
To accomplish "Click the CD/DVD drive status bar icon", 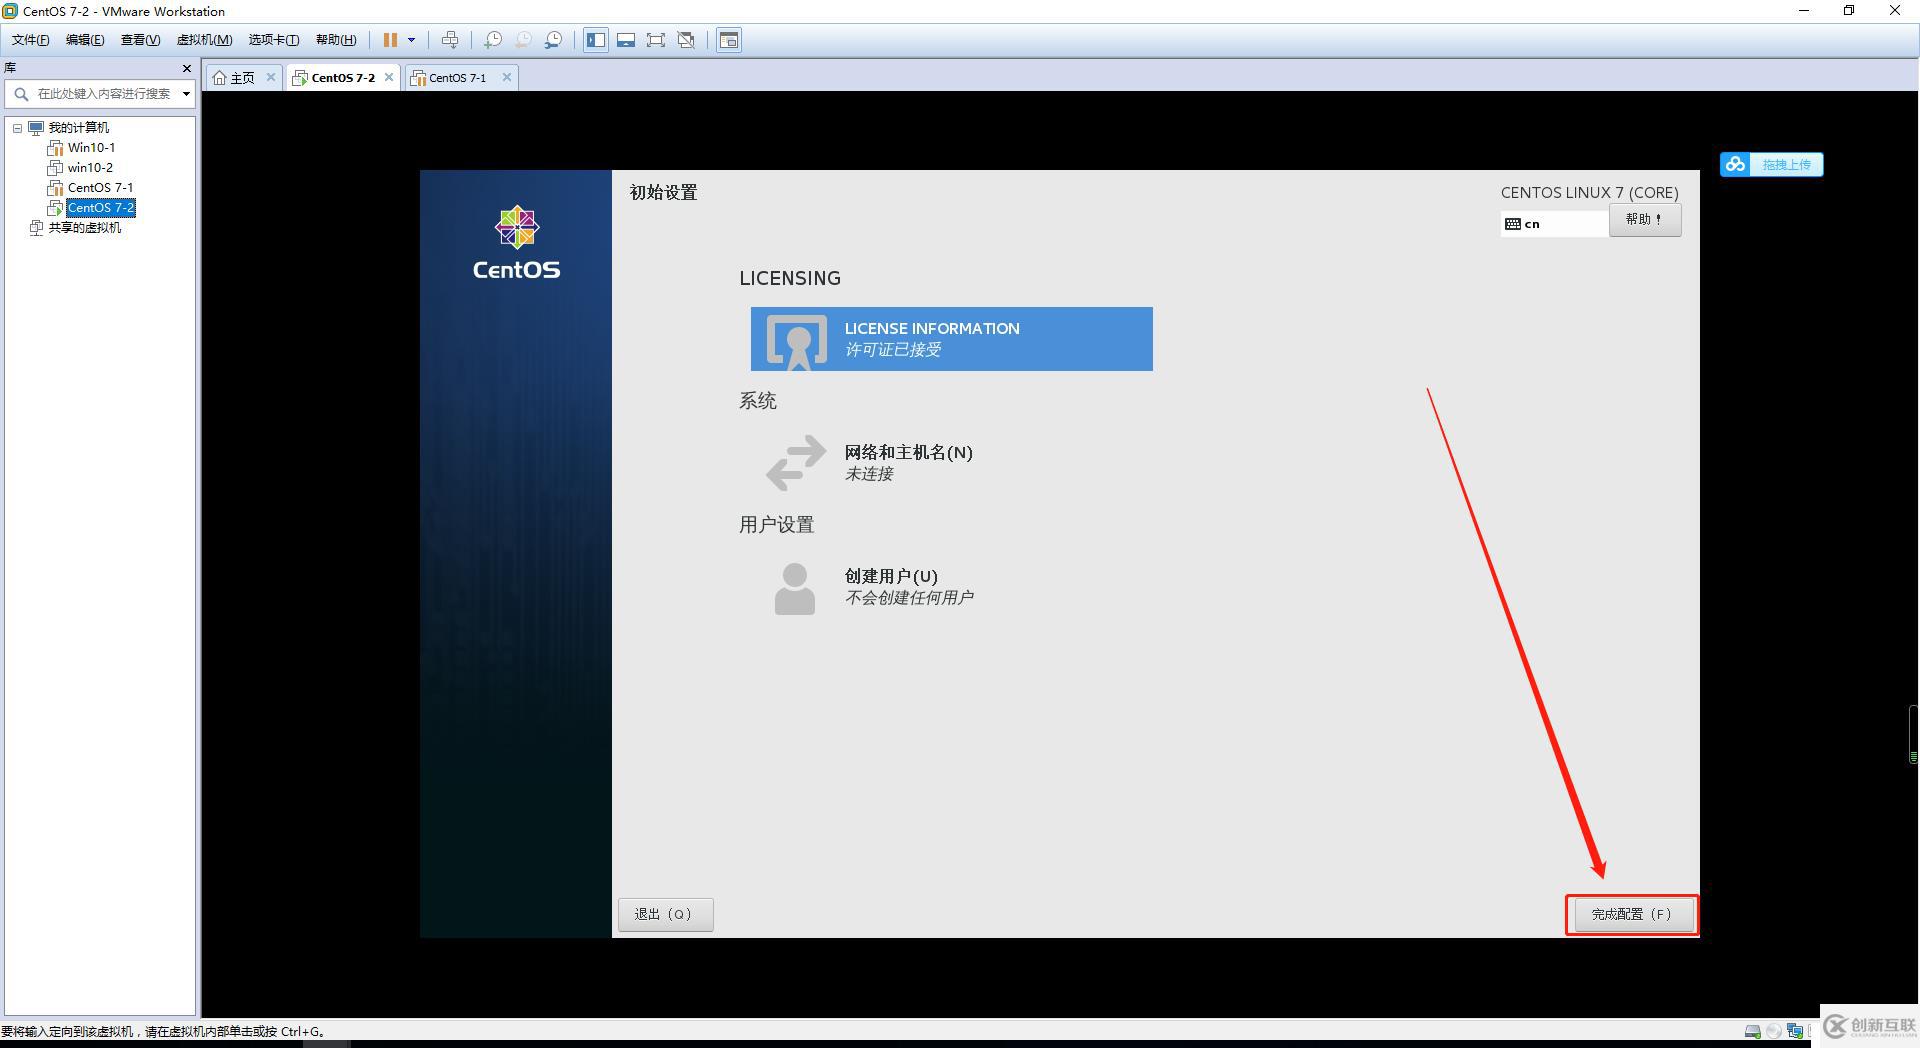I will click(x=1774, y=1031).
